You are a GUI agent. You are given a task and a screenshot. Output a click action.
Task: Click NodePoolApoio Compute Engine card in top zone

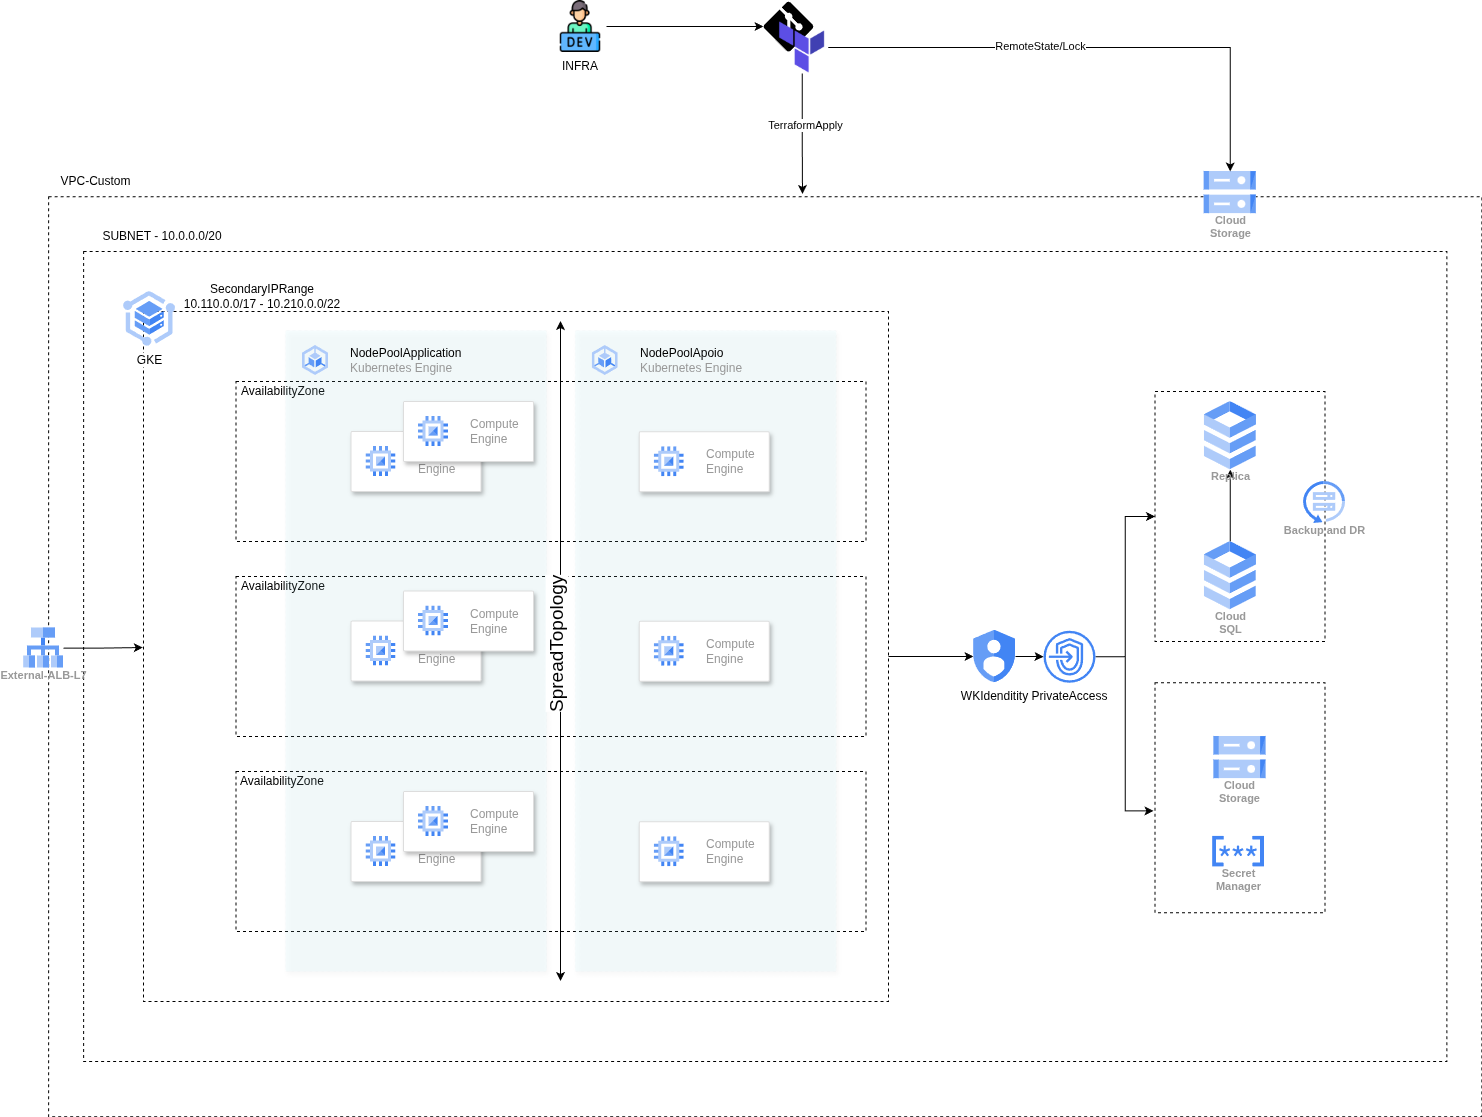pyautogui.click(x=704, y=462)
